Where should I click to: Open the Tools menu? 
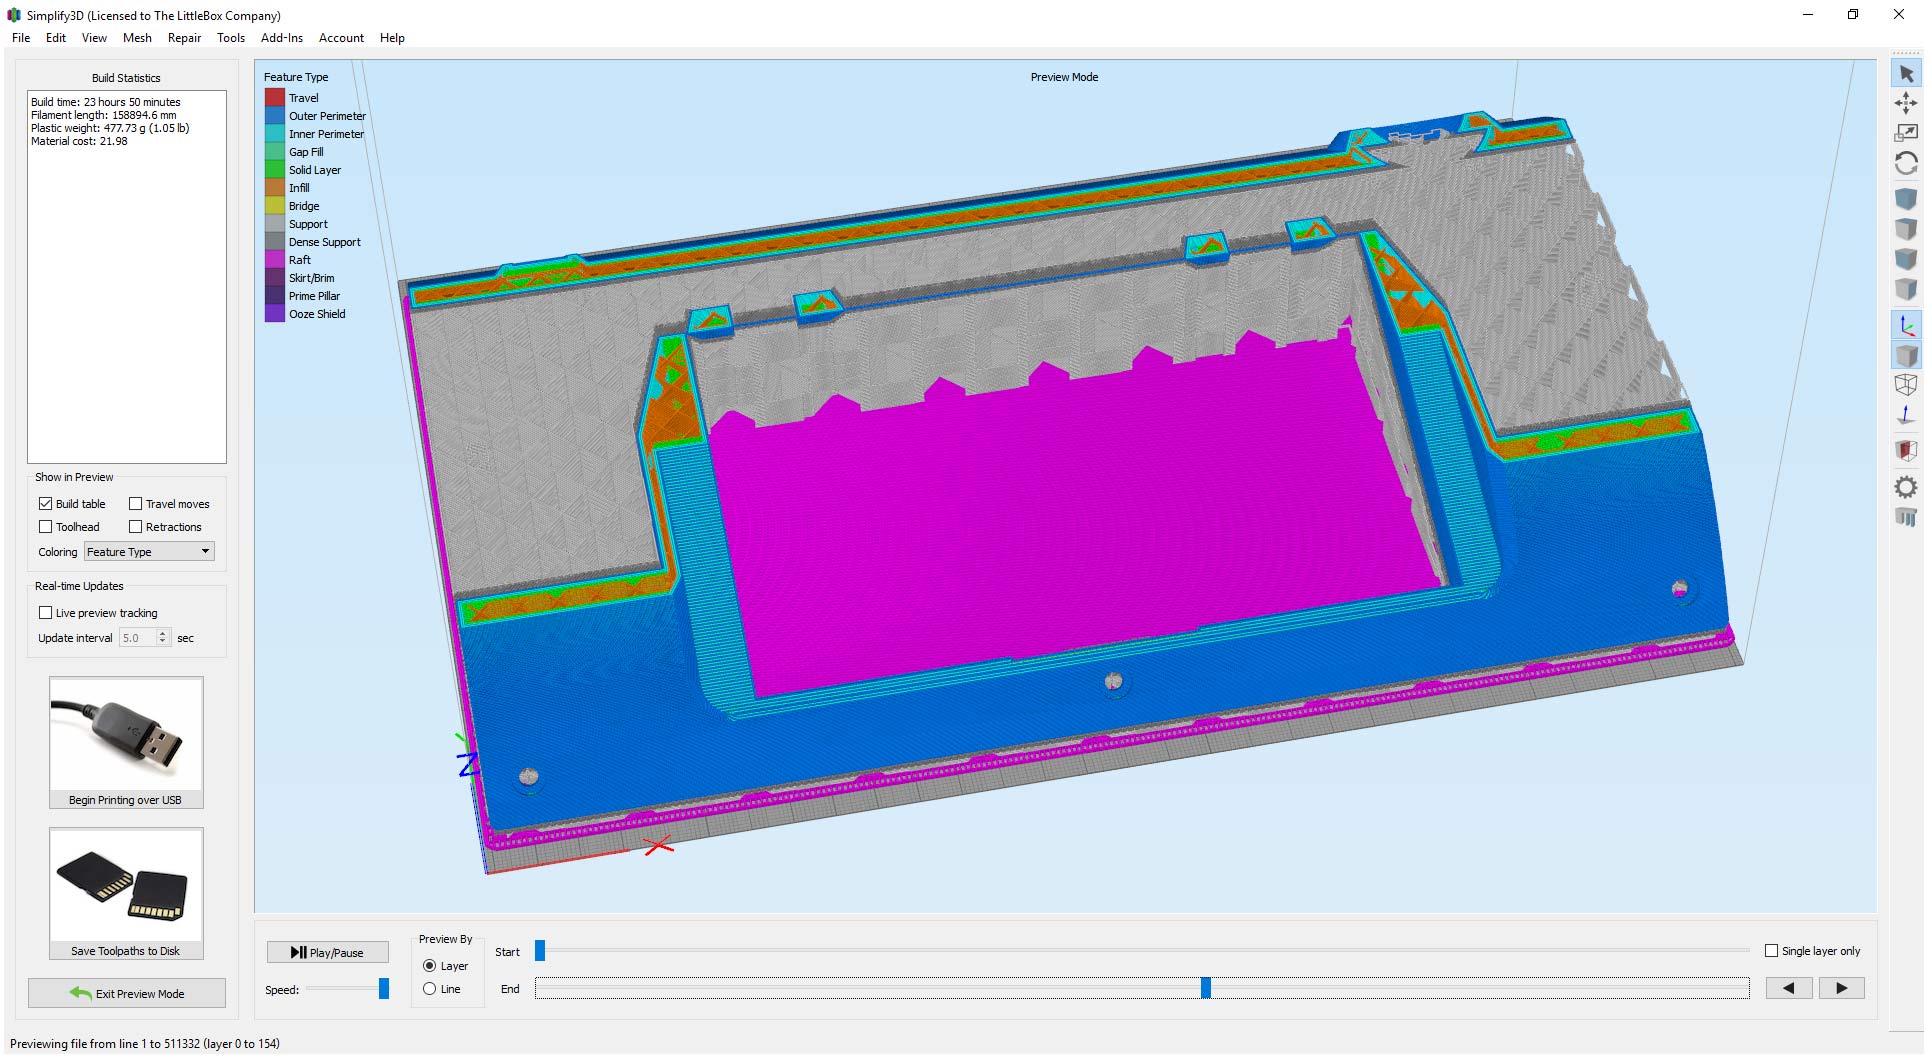click(x=231, y=38)
